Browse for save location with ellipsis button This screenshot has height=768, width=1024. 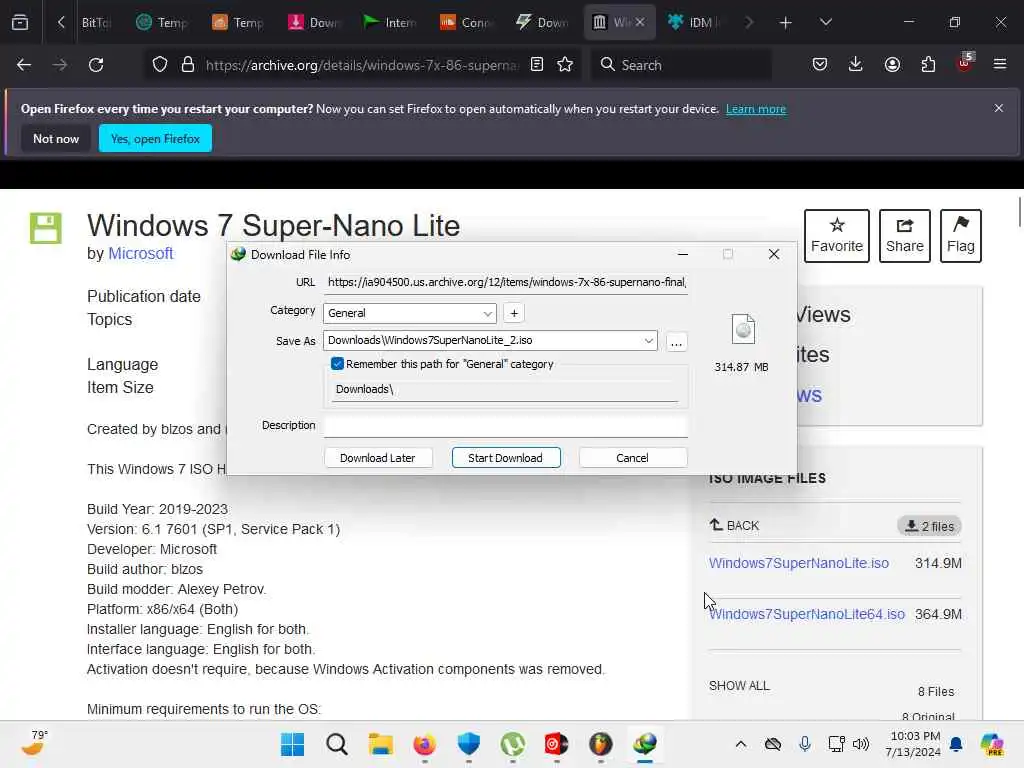pyautogui.click(x=677, y=342)
